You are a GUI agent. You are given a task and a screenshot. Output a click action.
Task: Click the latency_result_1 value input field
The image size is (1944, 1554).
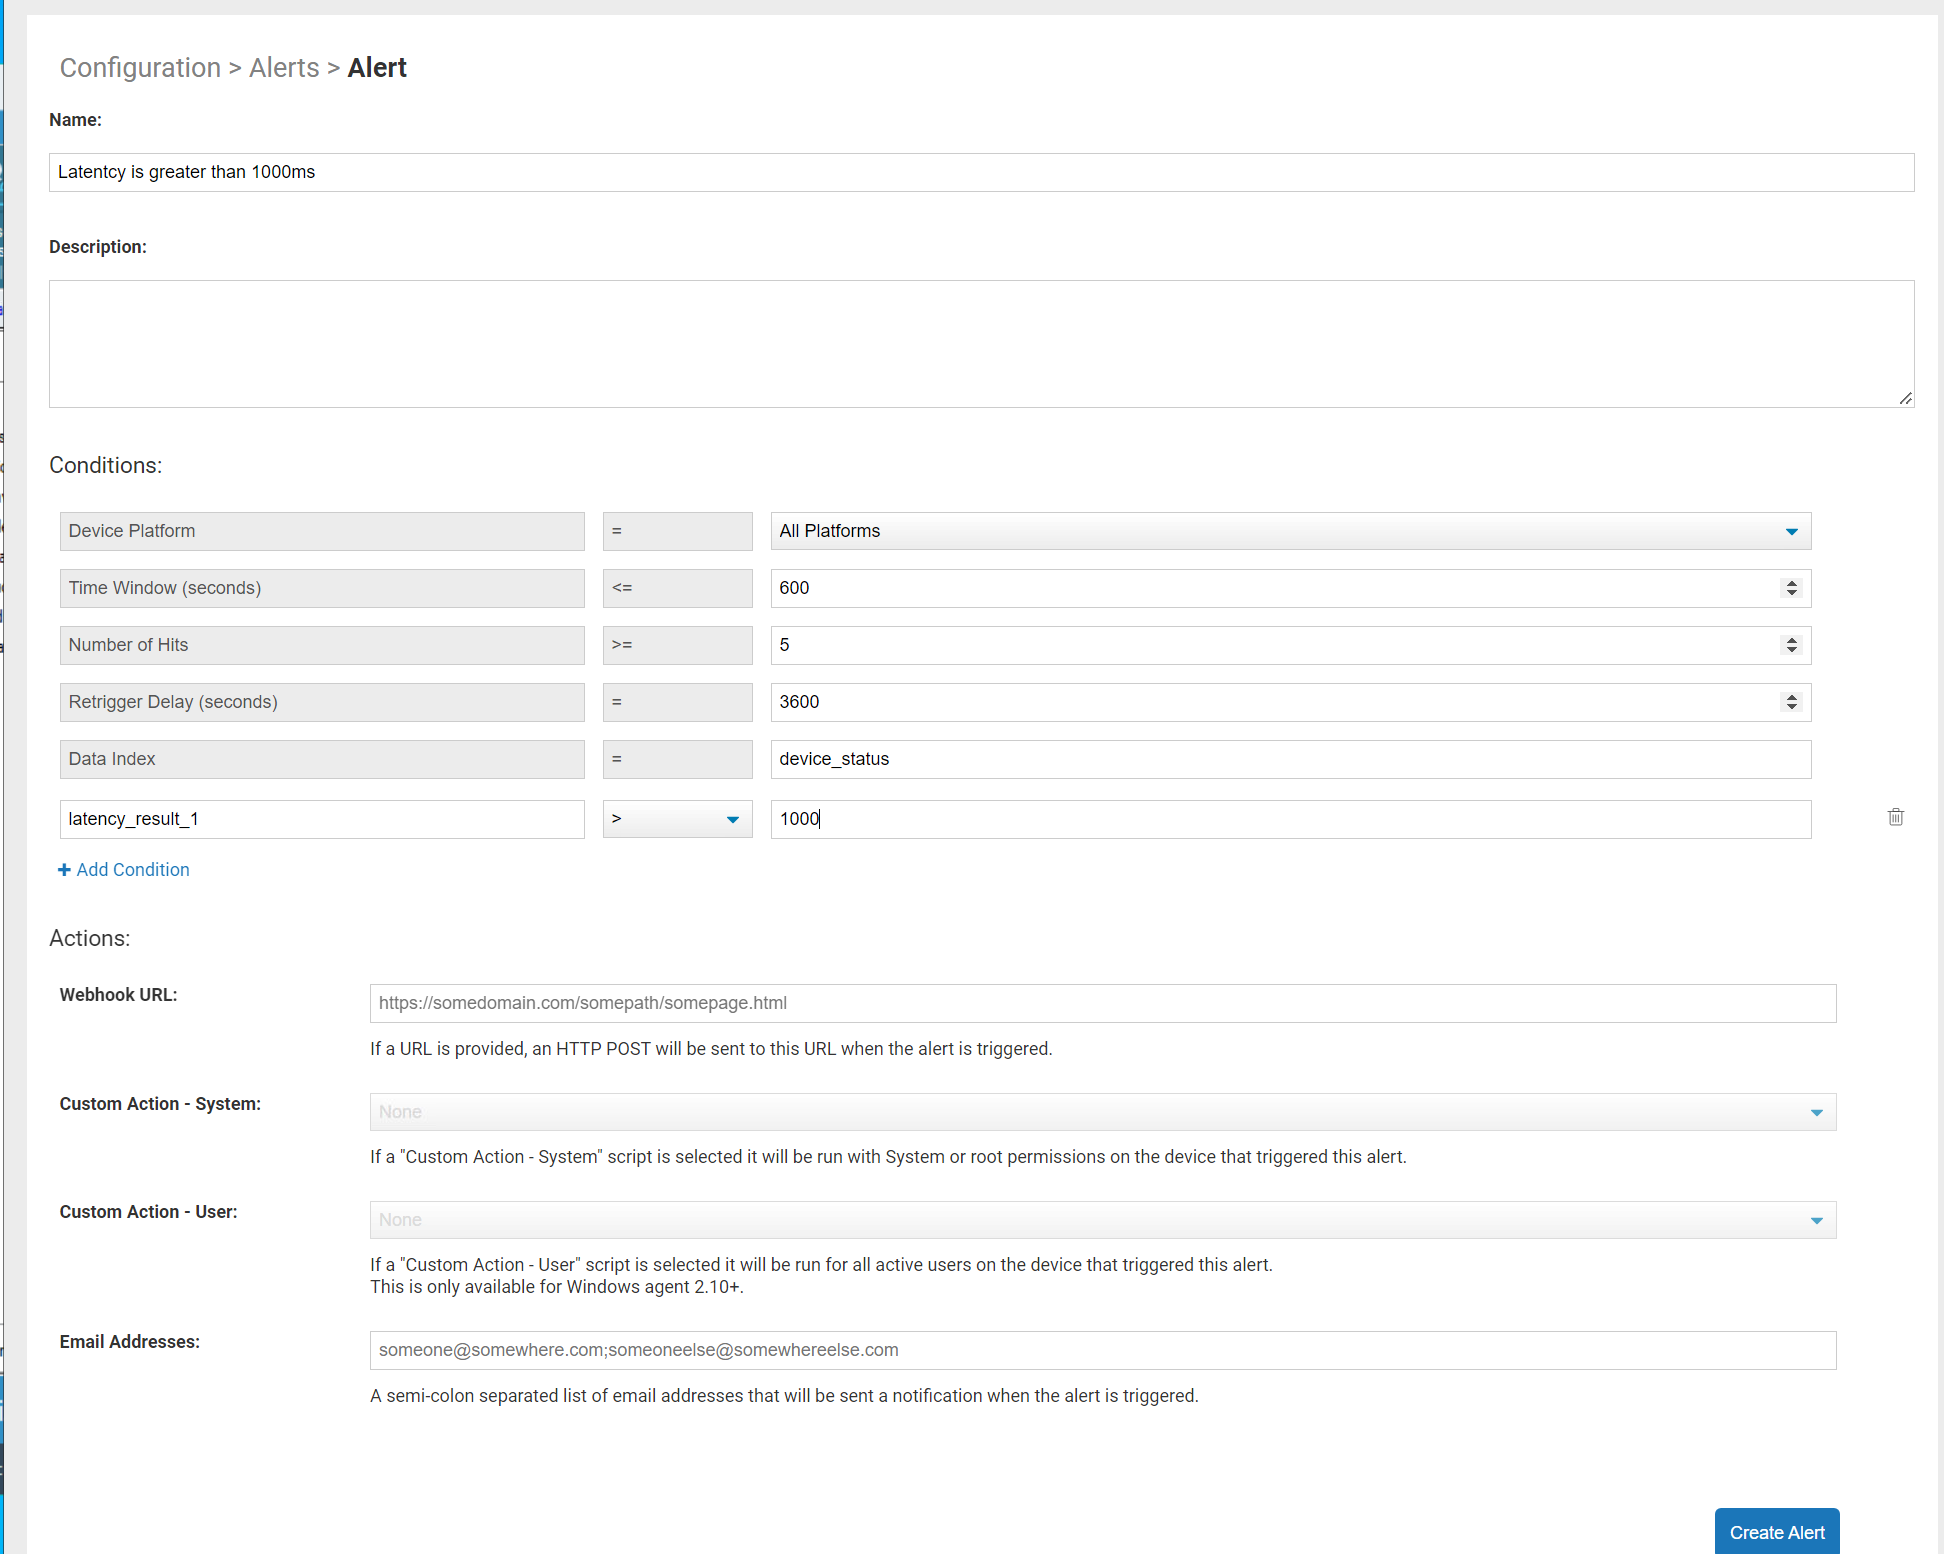click(x=1289, y=818)
